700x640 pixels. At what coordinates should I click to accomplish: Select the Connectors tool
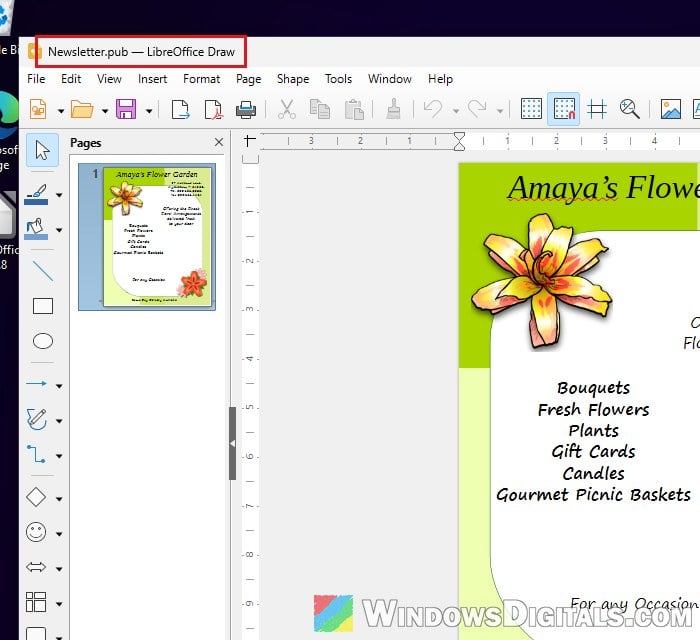(36, 454)
